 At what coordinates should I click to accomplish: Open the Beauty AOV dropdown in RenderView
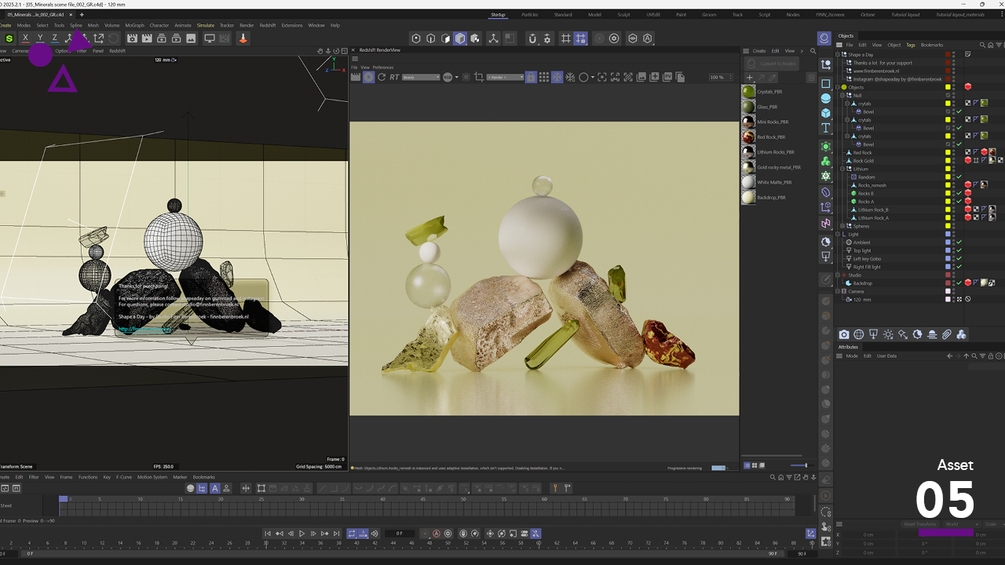click(x=421, y=77)
